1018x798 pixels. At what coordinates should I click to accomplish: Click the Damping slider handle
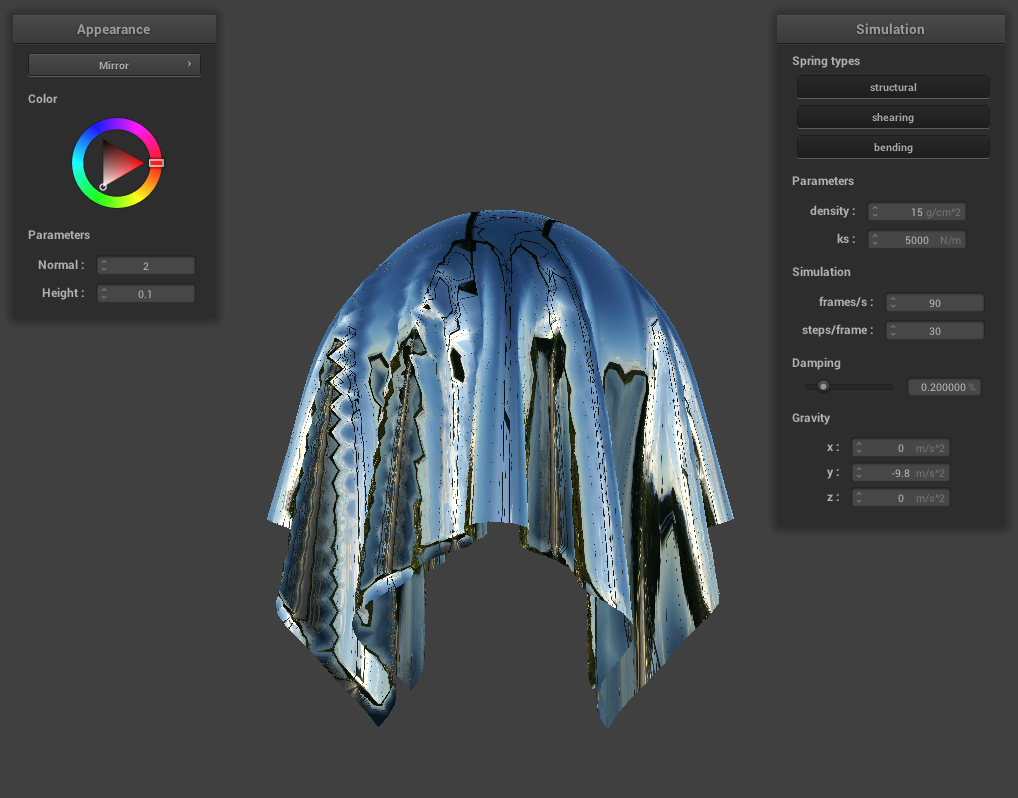pos(823,387)
